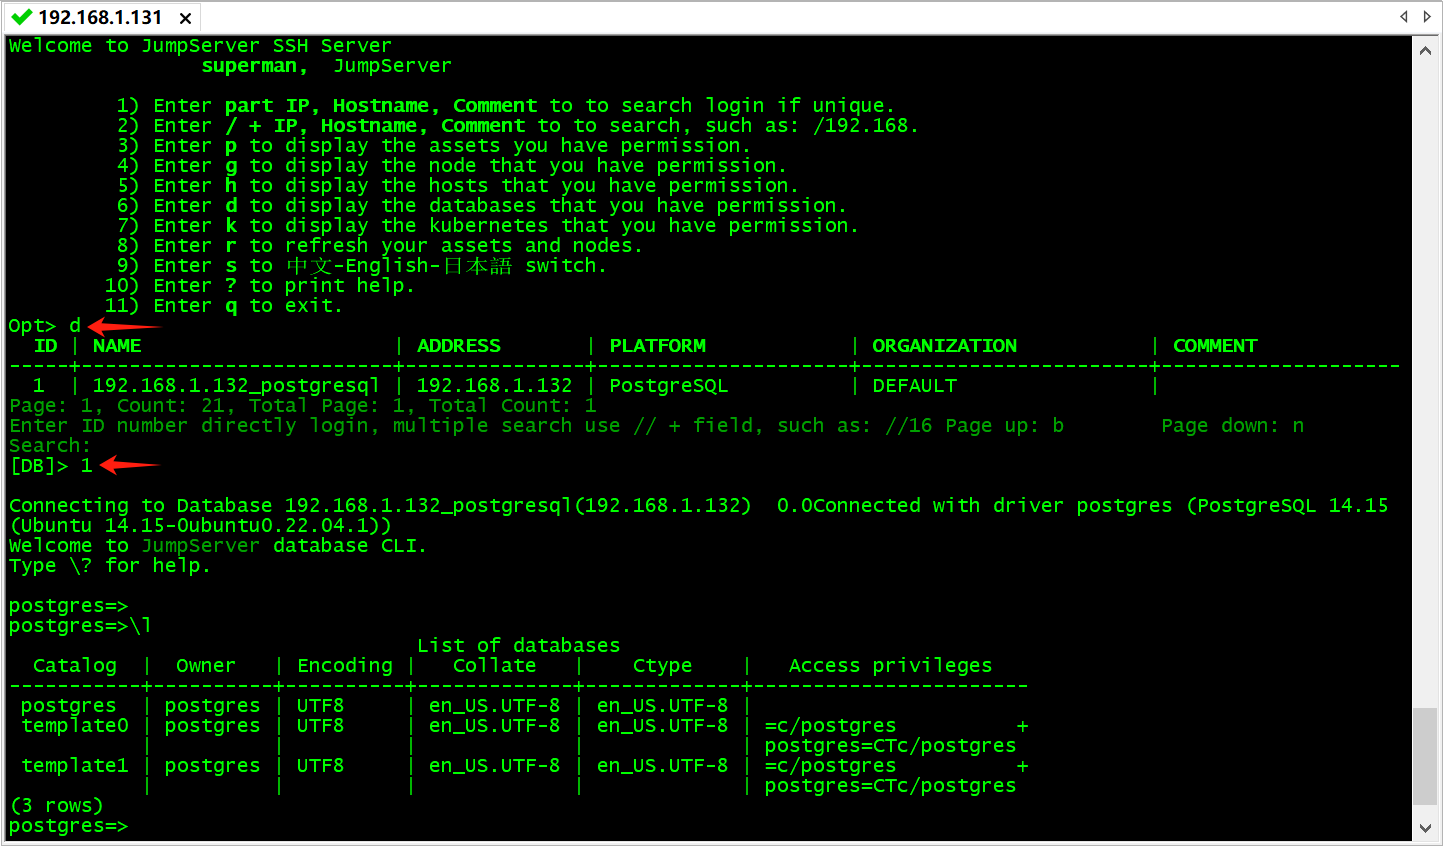The width and height of the screenshot is (1443, 846).
Task: Click the ADDRESS column header text
Action: coord(459,346)
